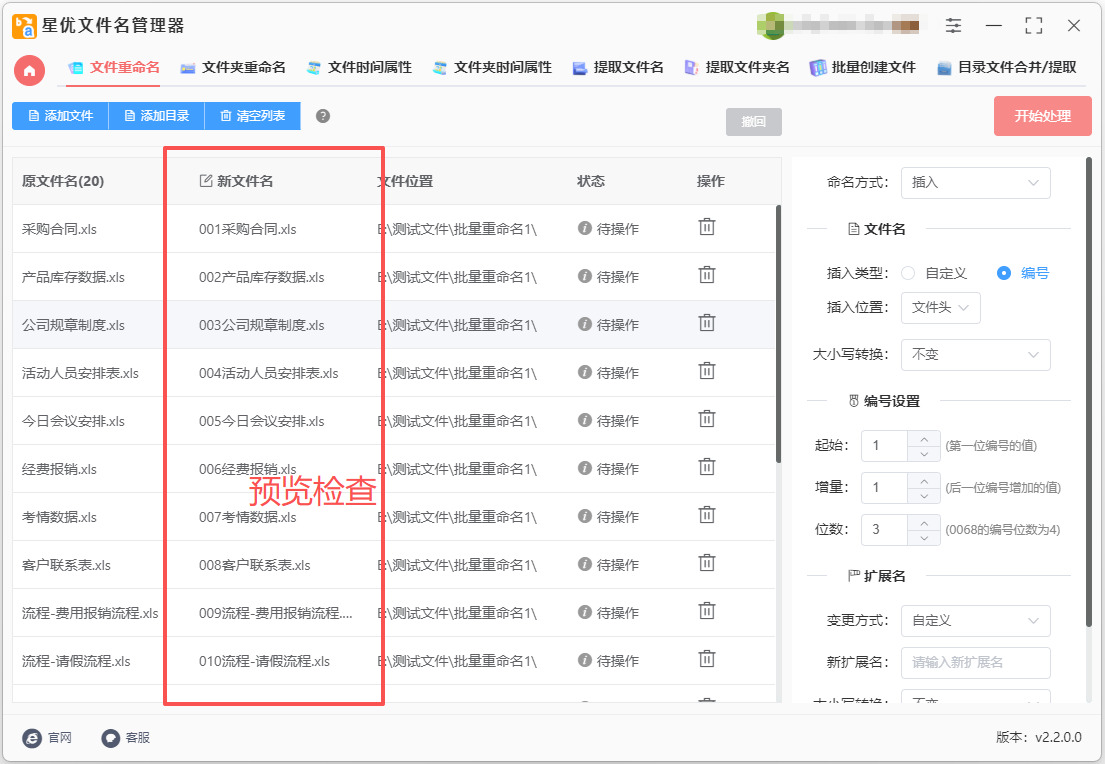
Task: Click the file list vertical scrollbar
Action: pos(778,334)
